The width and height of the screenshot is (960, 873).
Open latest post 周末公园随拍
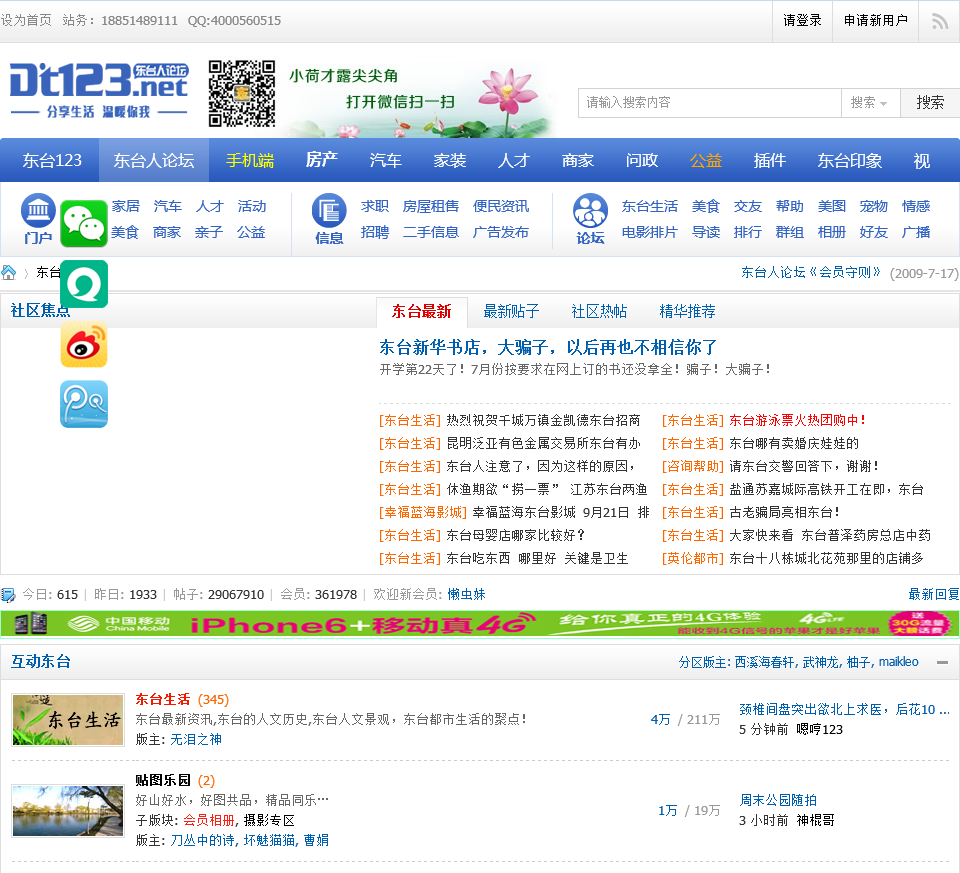click(x=778, y=800)
